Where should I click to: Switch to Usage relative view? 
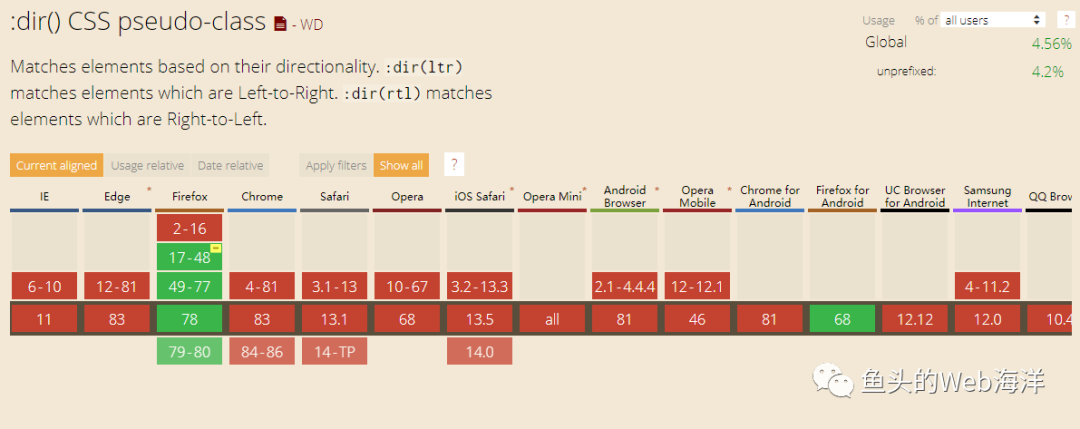tap(147, 165)
